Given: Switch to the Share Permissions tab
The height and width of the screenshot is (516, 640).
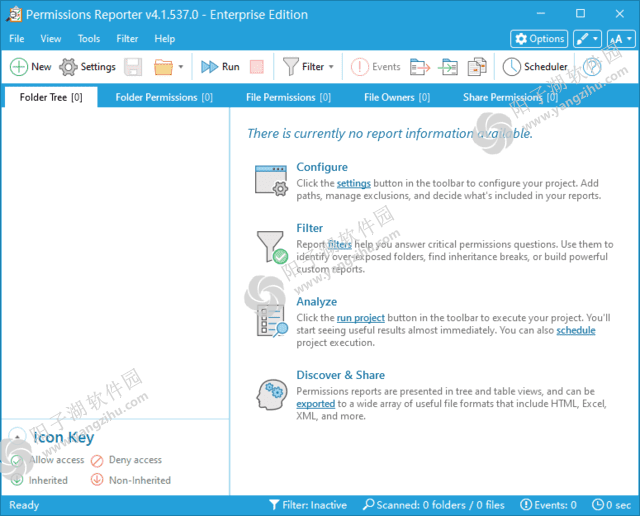Looking at the screenshot, I should [x=510, y=97].
